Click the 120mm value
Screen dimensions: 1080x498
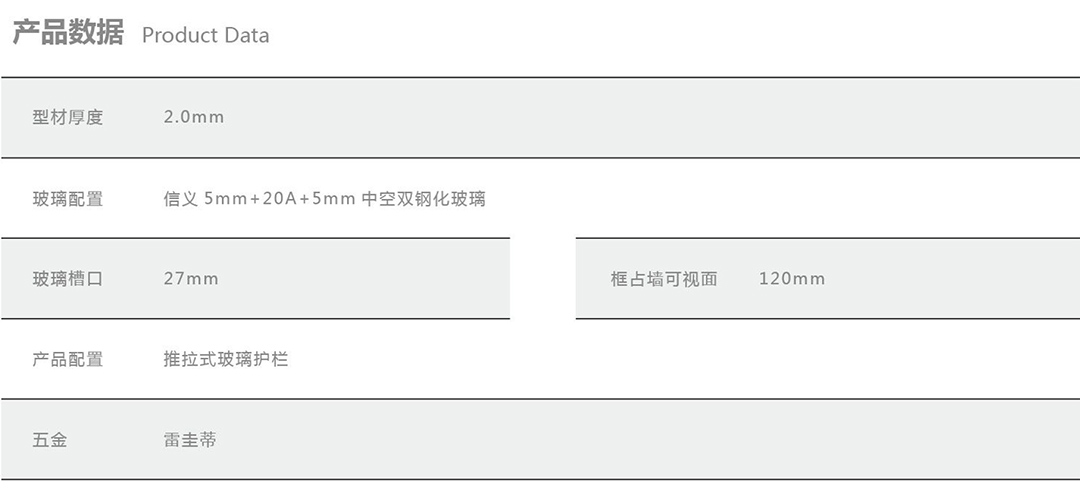(x=792, y=279)
